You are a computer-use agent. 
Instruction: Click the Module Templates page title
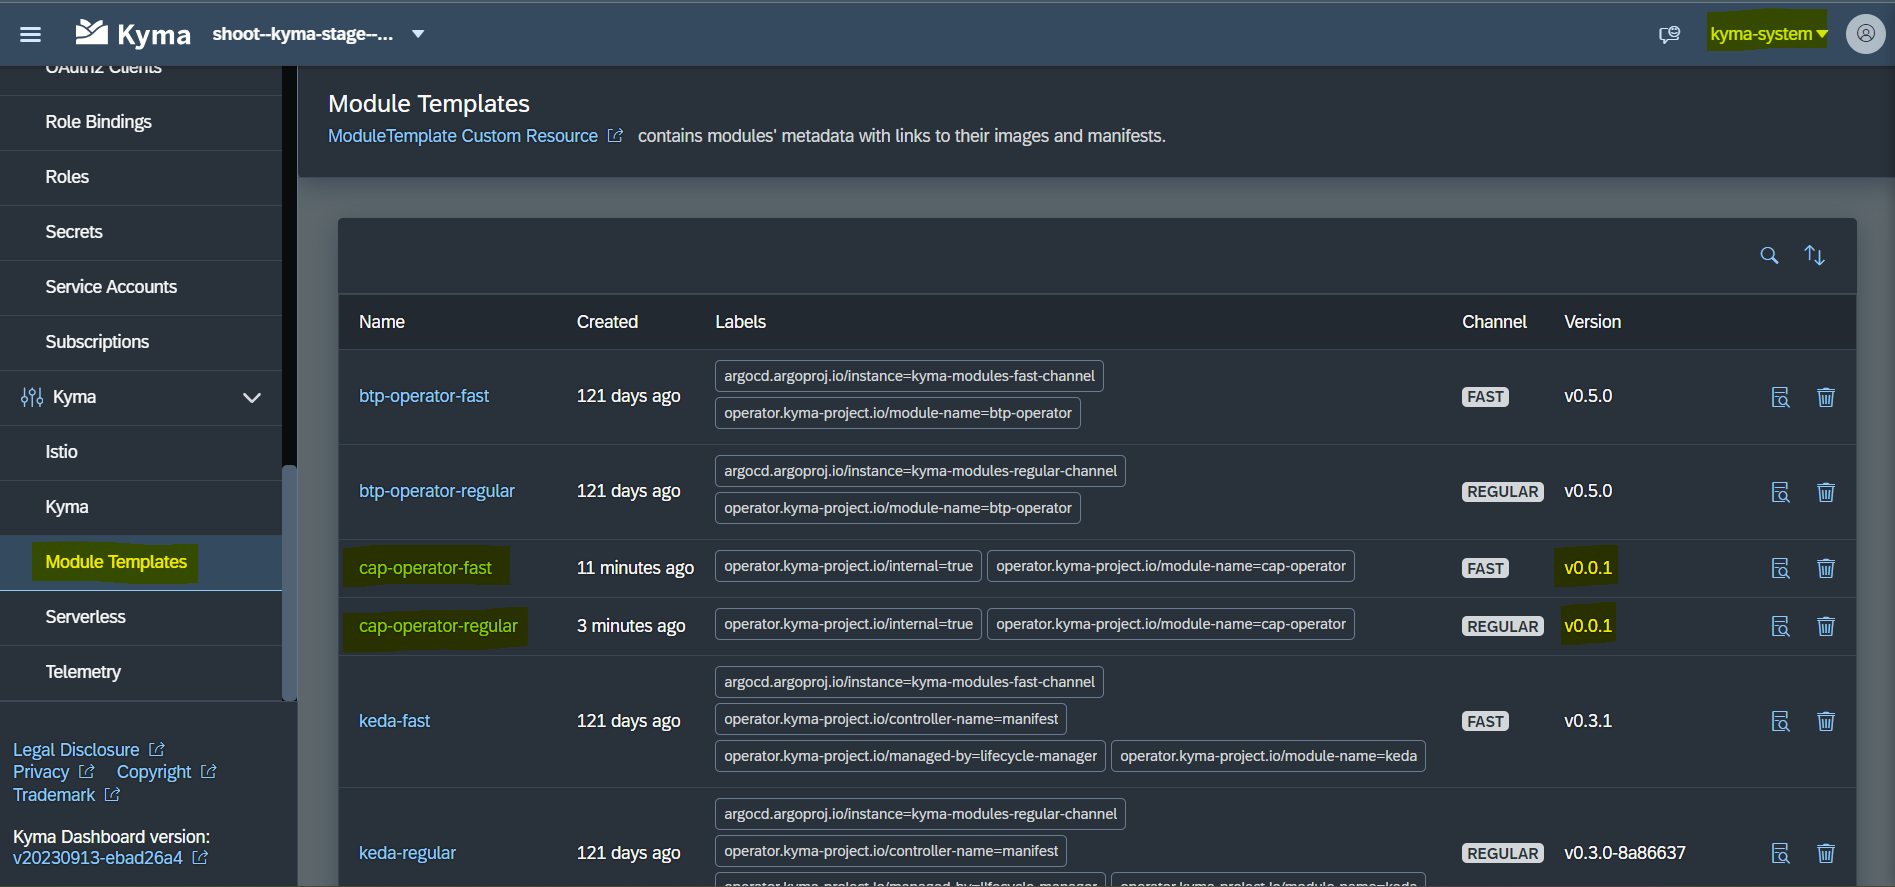tap(429, 104)
